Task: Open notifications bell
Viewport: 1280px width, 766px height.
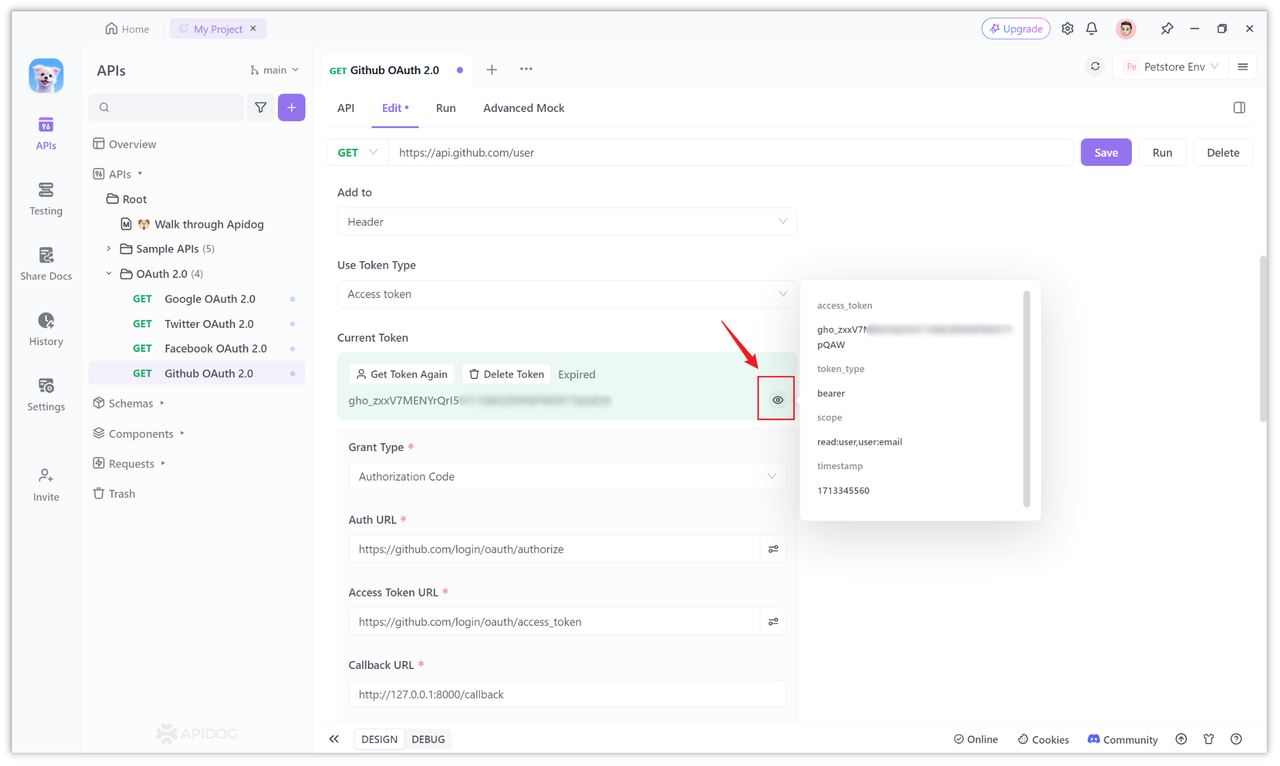Action: click(1092, 29)
